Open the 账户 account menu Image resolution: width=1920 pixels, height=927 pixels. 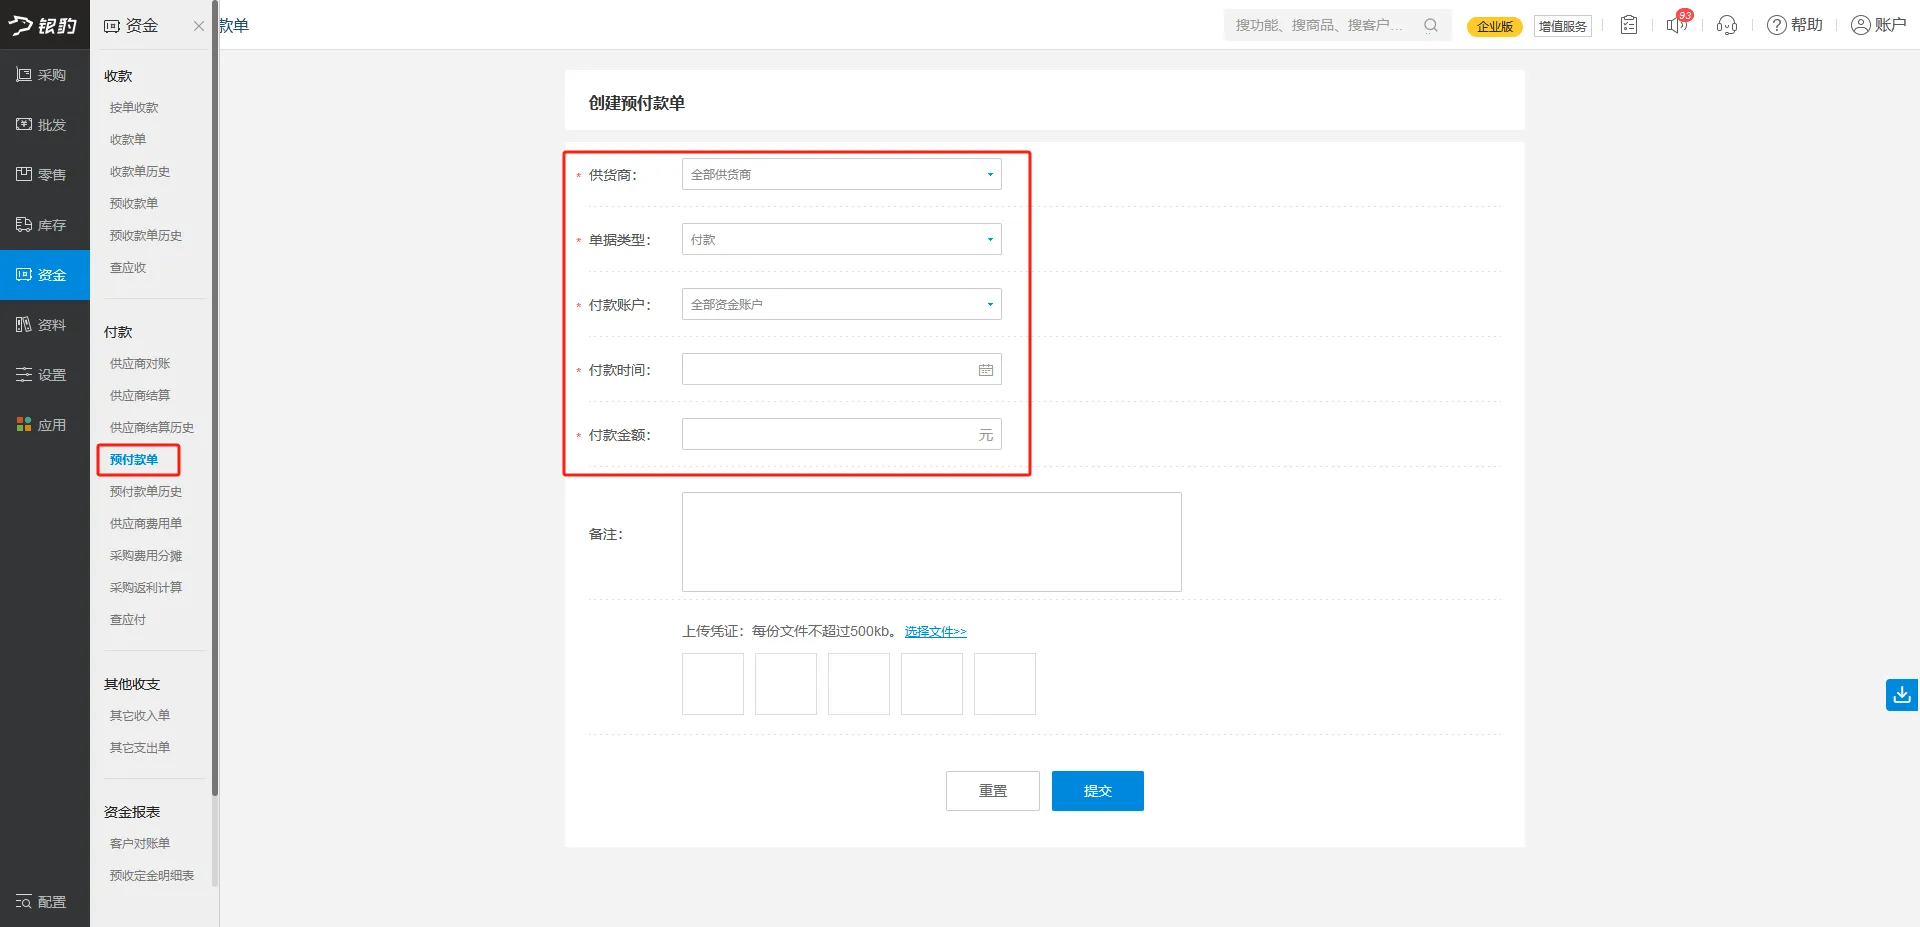[x=1878, y=25]
